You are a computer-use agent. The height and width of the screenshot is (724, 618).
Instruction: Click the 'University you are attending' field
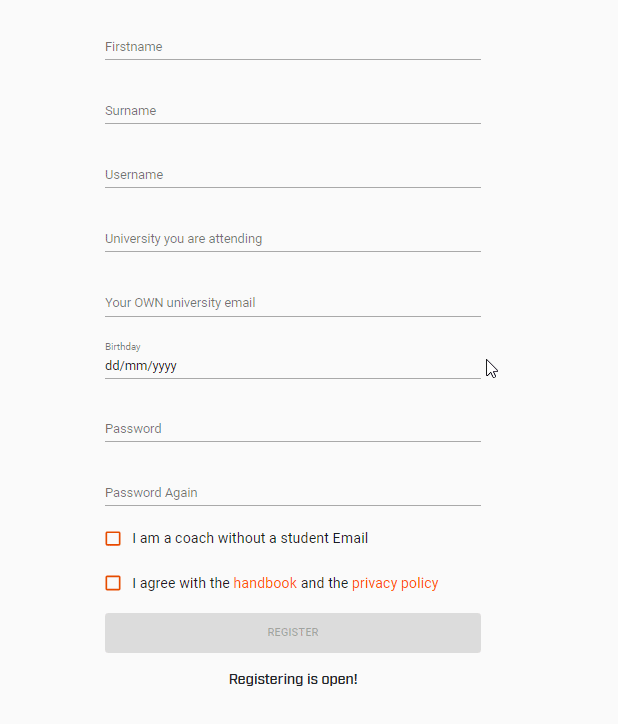(292, 239)
